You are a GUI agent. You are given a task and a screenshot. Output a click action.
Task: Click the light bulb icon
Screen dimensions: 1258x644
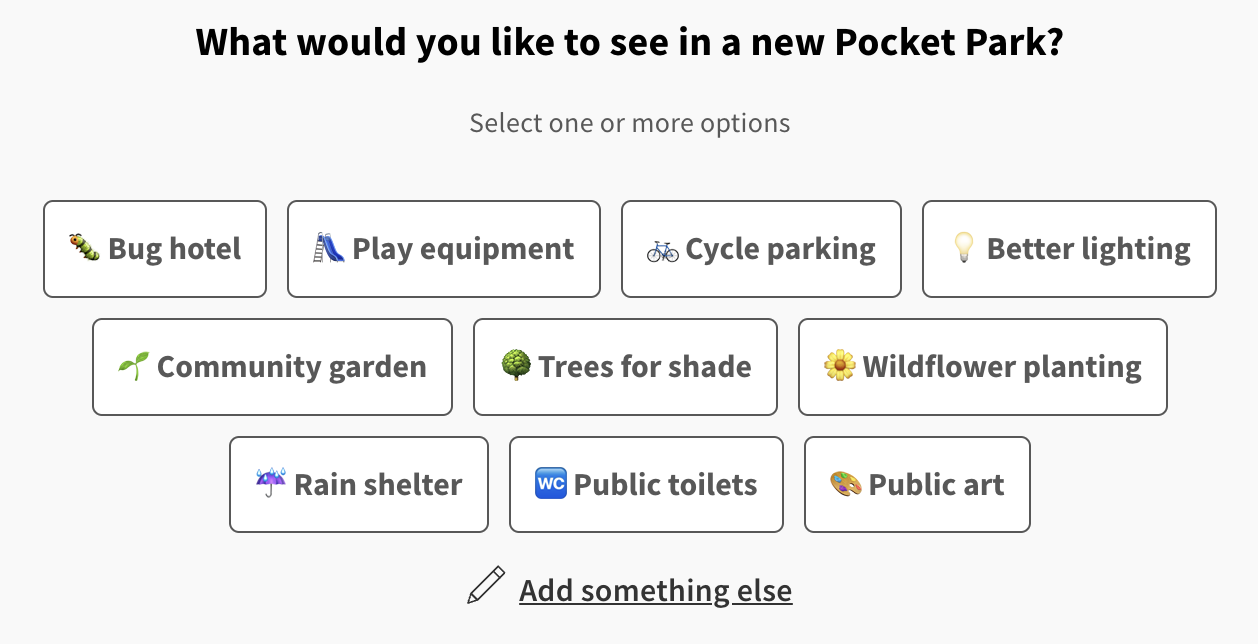point(963,248)
